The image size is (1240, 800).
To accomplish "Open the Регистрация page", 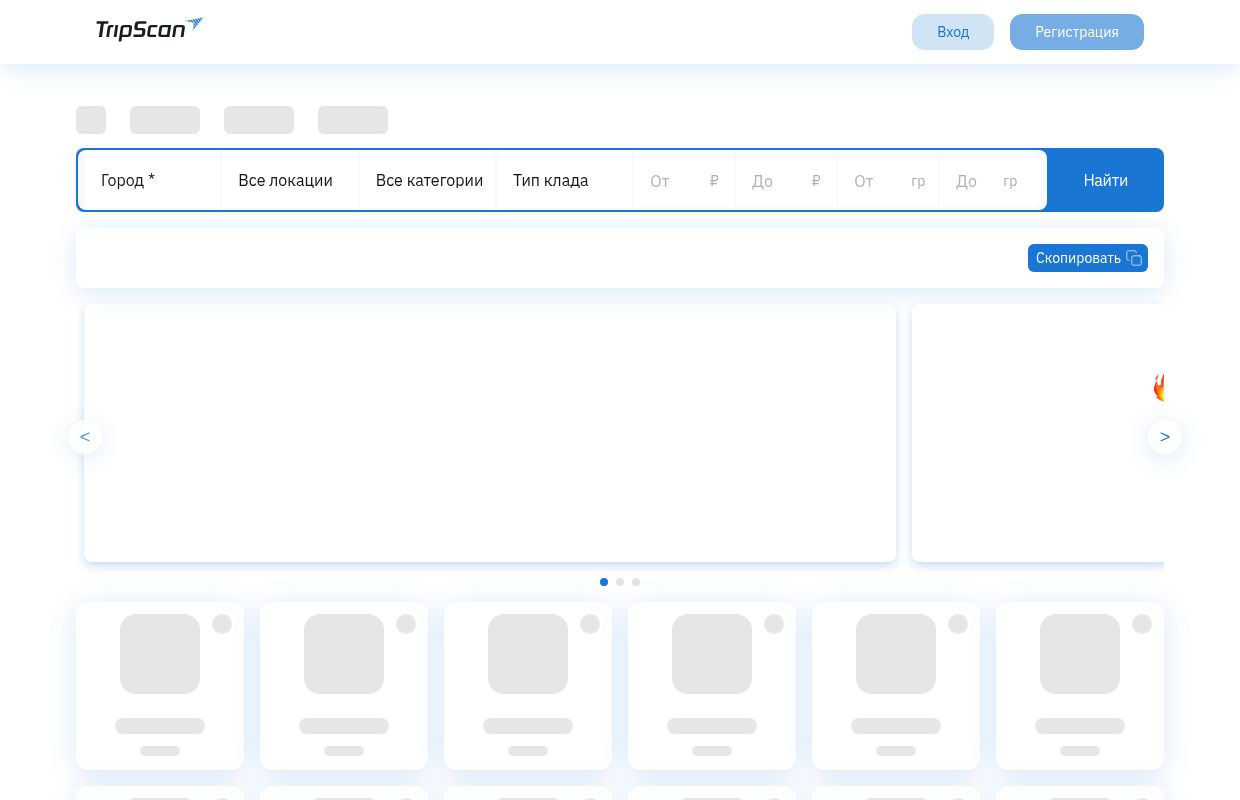I will [1076, 32].
